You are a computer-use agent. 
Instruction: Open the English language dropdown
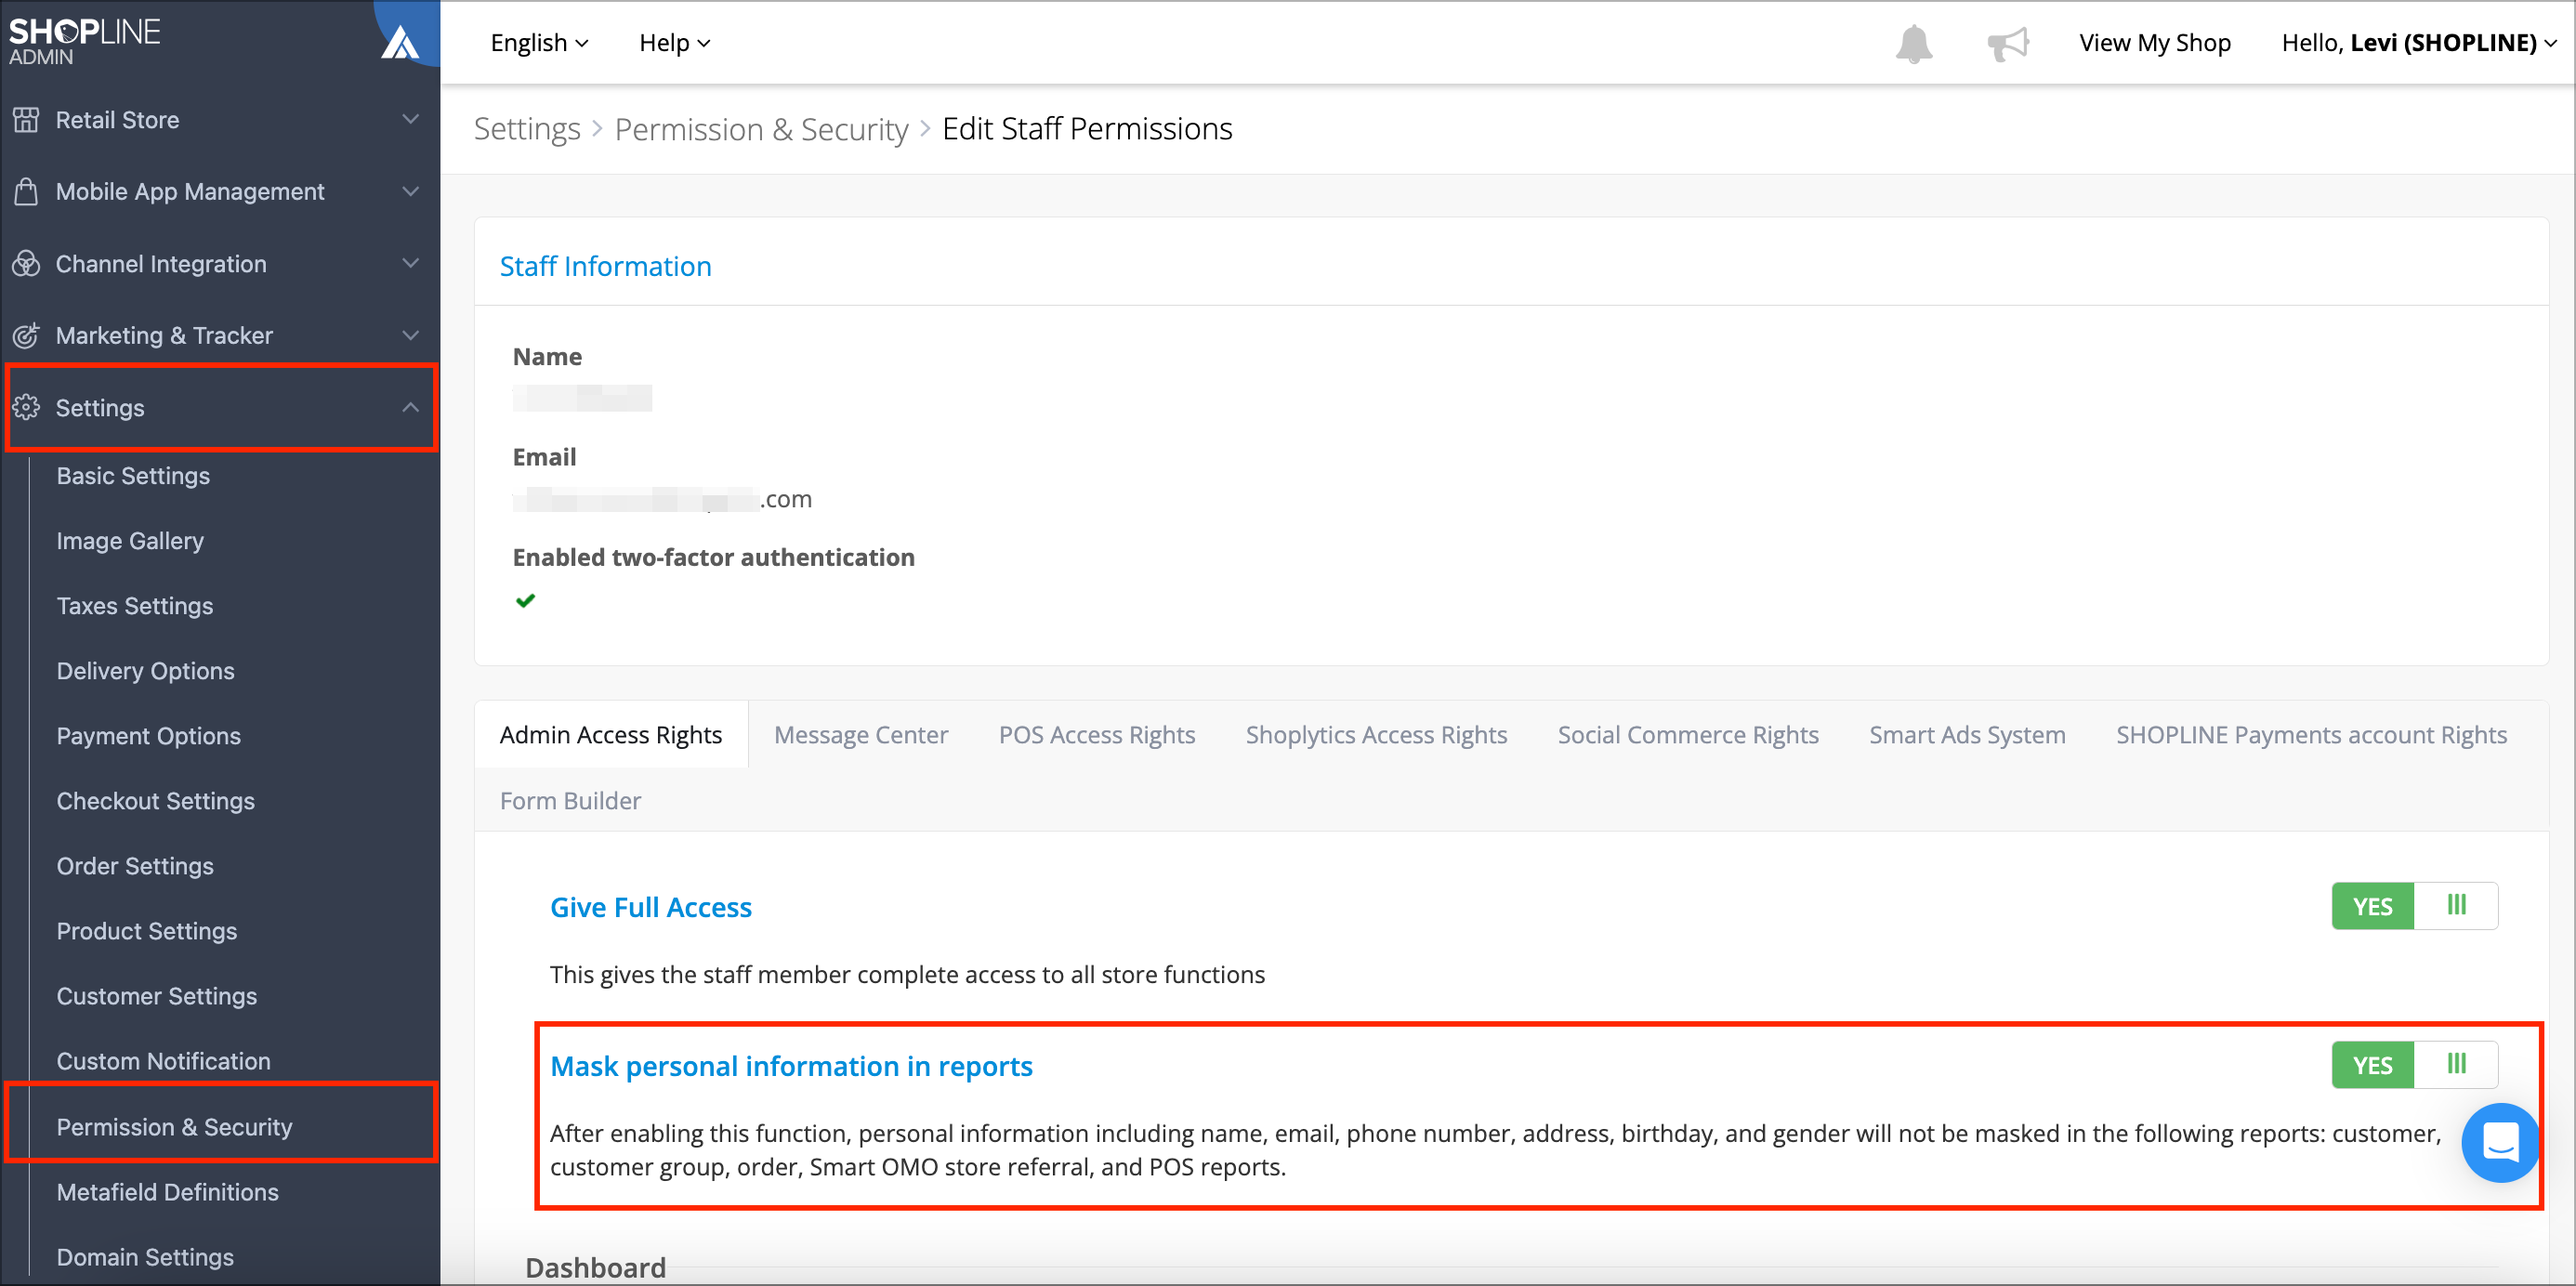(x=539, y=43)
